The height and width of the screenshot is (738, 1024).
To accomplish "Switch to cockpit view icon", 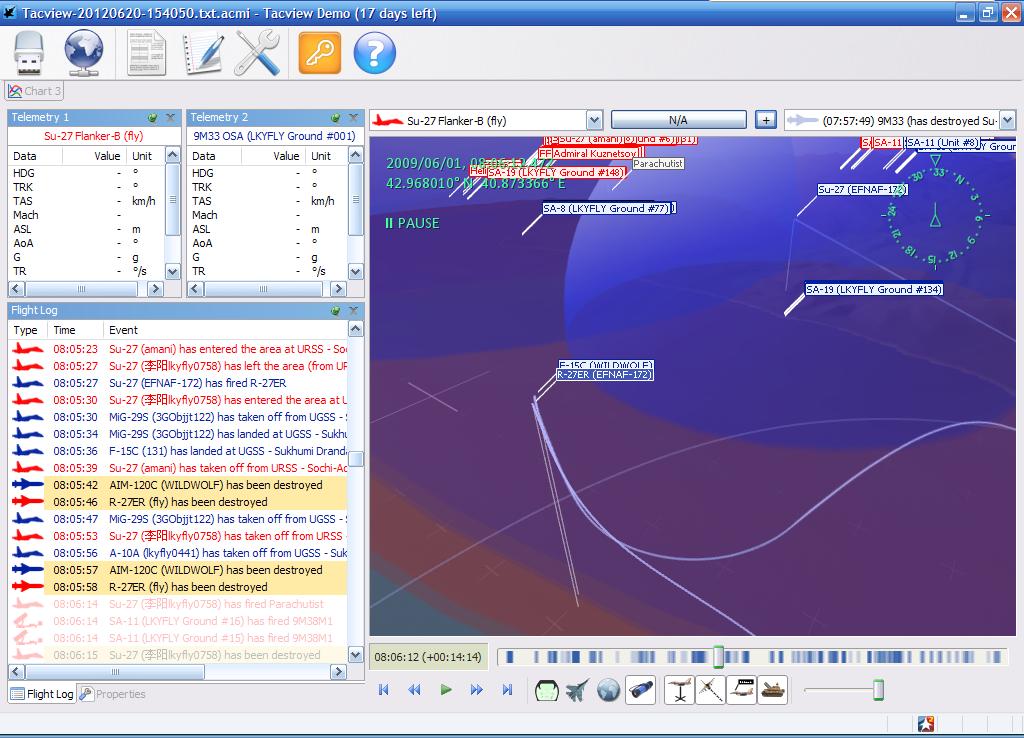I will click(x=547, y=690).
